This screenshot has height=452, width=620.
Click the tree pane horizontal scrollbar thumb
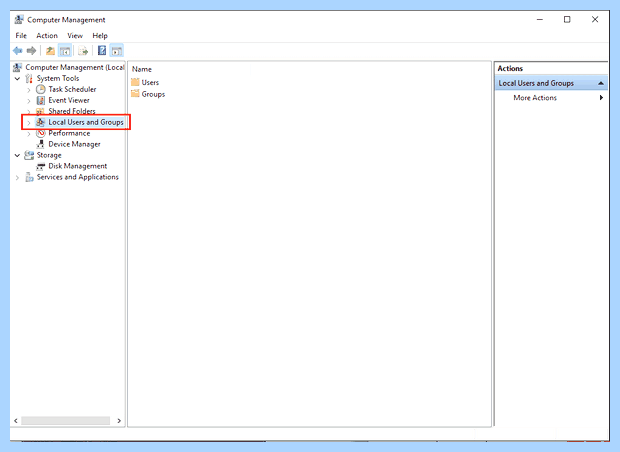point(66,421)
